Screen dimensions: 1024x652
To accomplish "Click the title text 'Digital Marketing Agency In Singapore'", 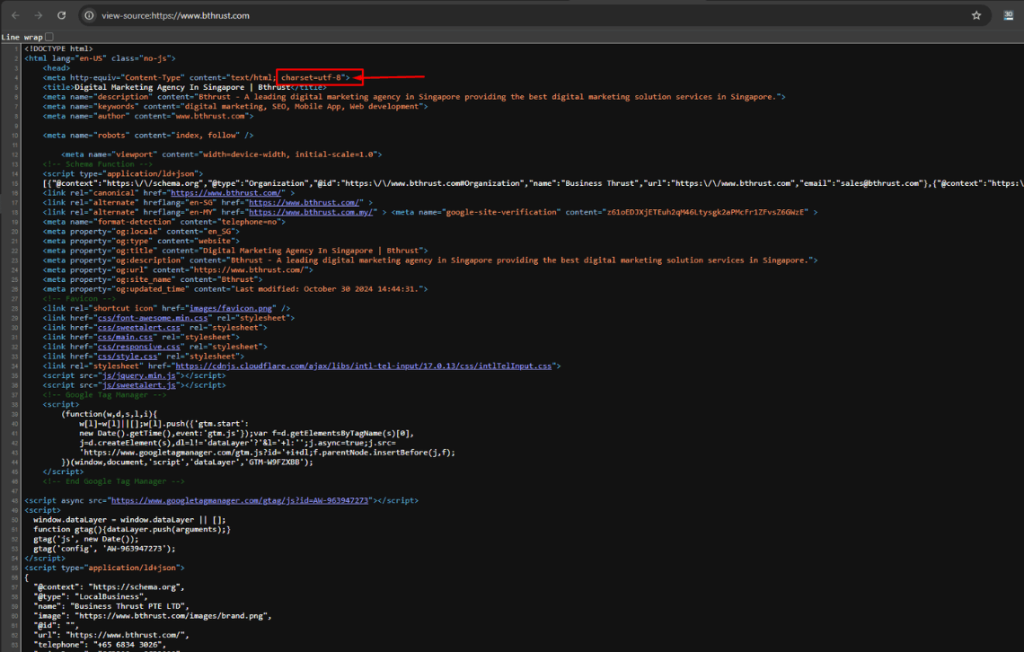I will click(x=159, y=88).
